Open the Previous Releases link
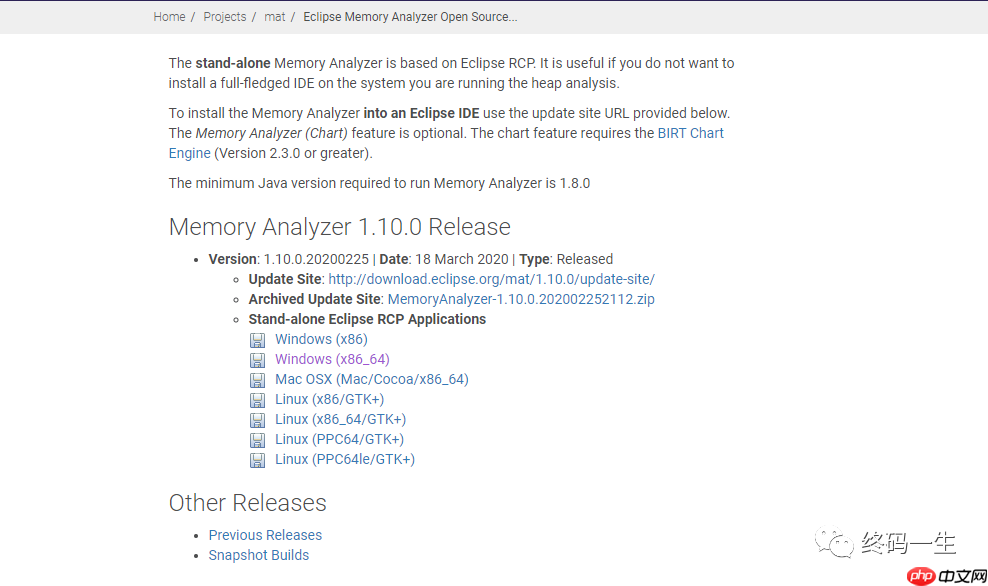 pyautogui.click(x=265, y=535)
